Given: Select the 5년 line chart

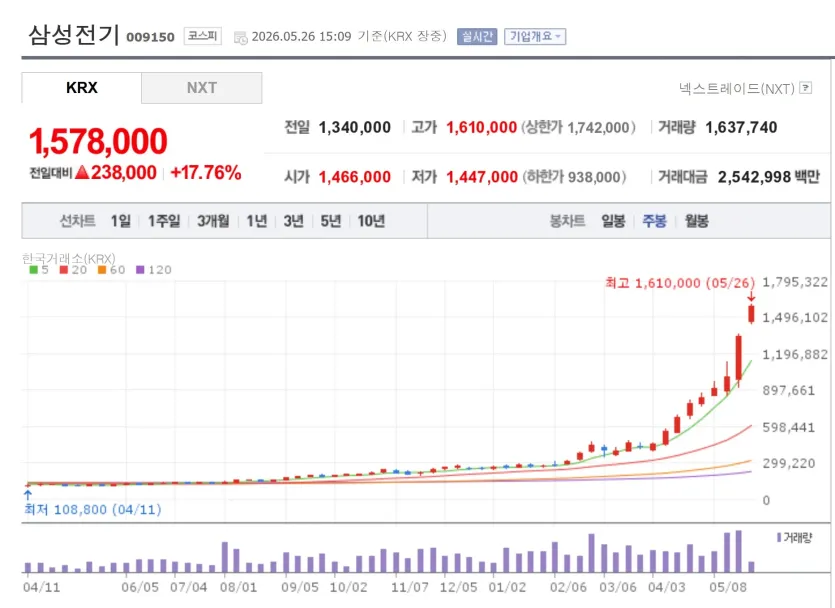Looking at the screenshot, I should tap(331, 220).
